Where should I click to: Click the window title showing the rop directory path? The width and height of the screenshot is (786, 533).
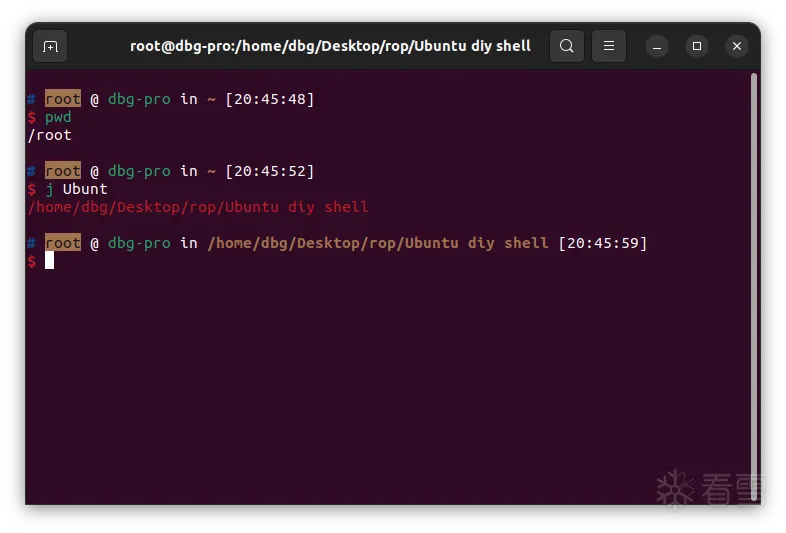click(330, 46)
